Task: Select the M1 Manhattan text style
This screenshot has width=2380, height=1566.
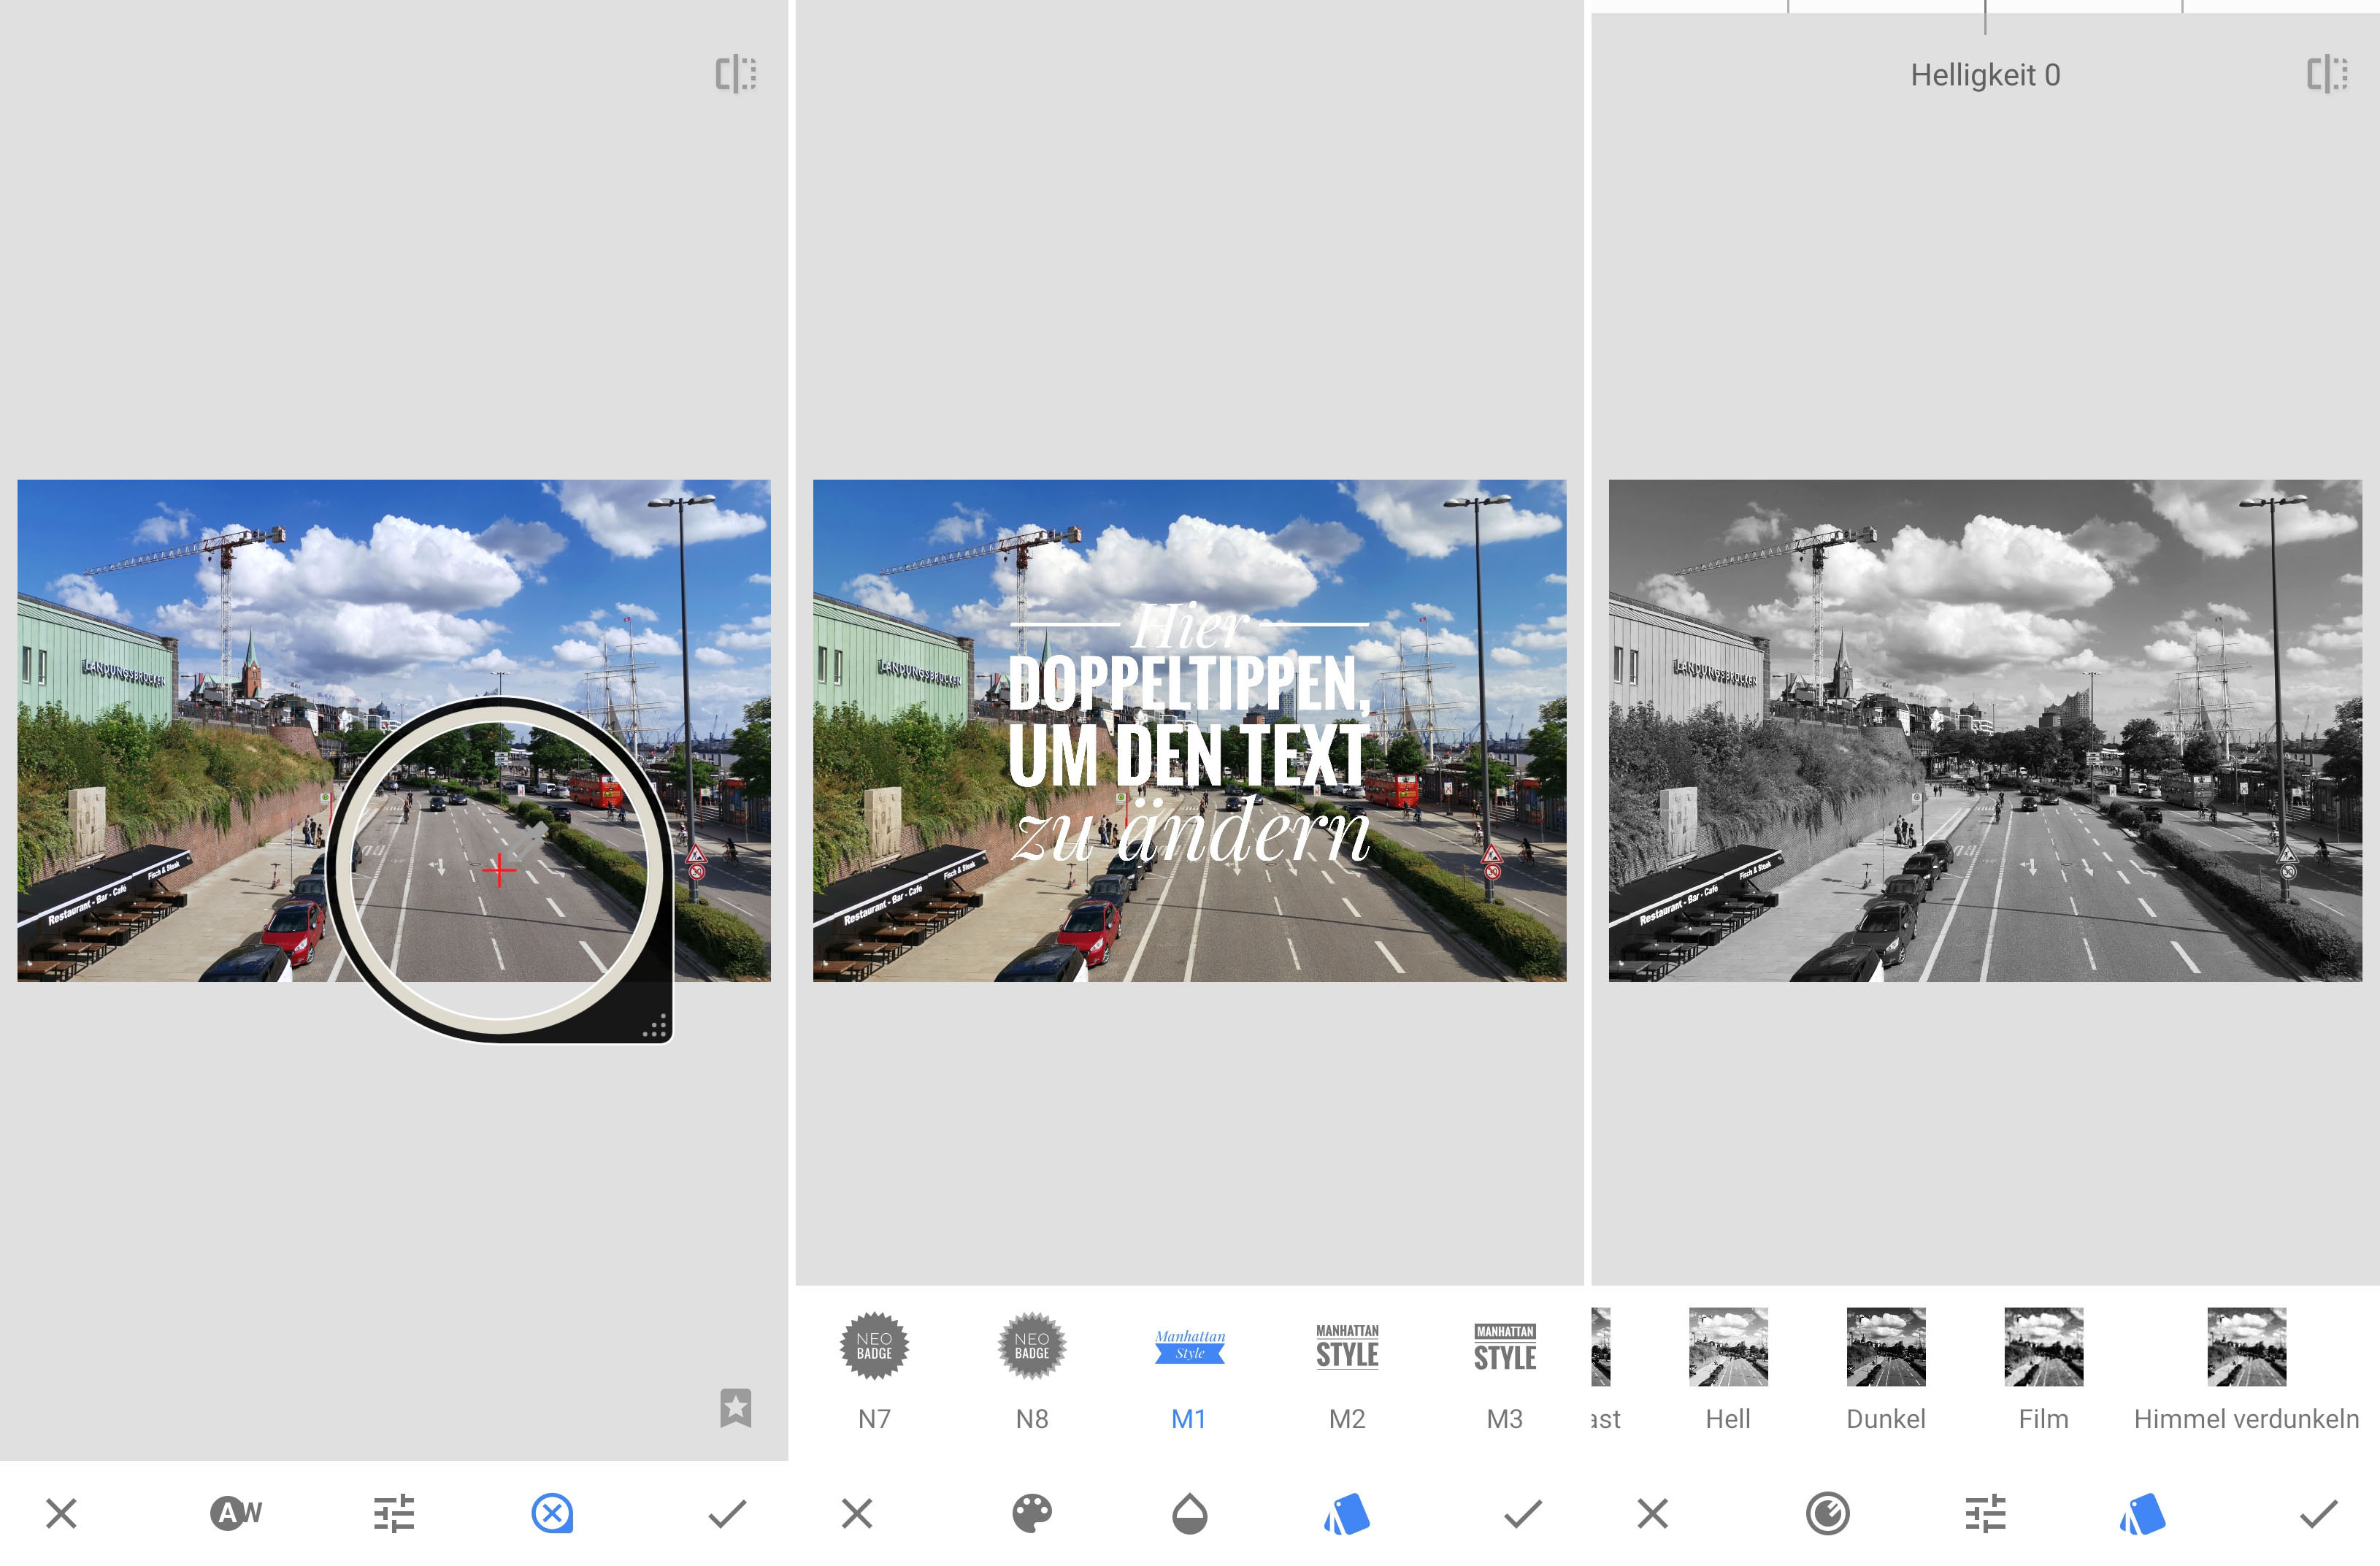Action: pos(1190,1370)
